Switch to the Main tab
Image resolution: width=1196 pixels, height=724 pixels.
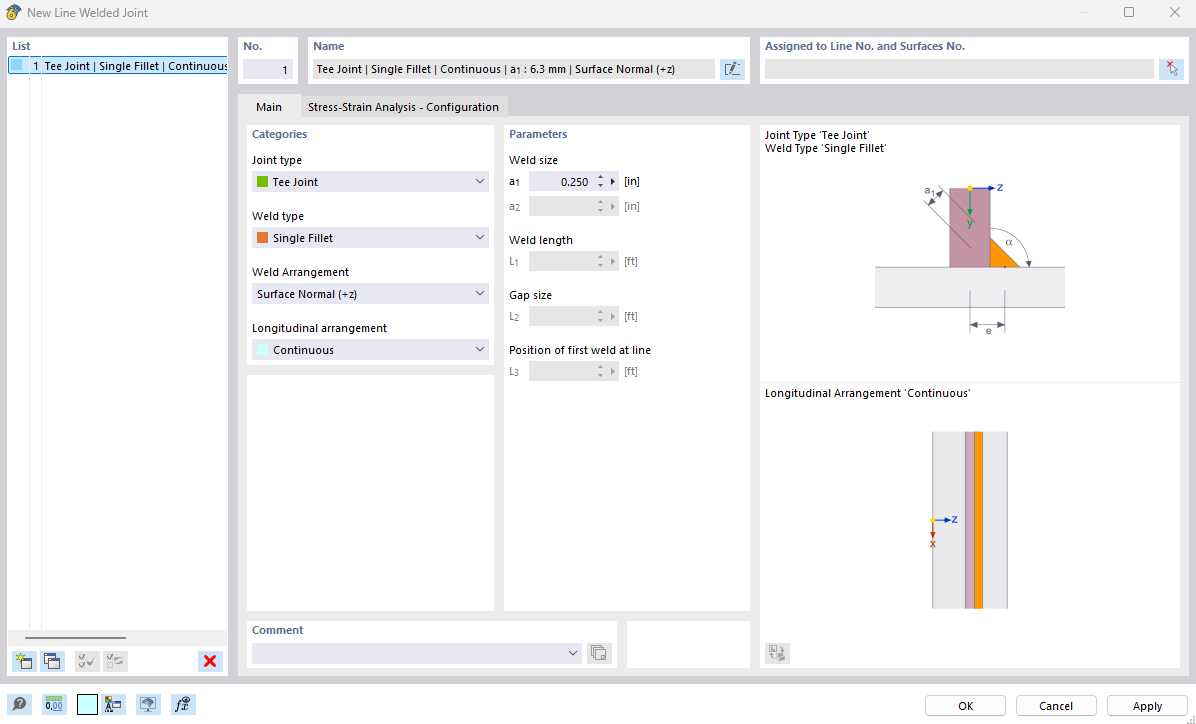pyautogui.click(x=268, y=107)
